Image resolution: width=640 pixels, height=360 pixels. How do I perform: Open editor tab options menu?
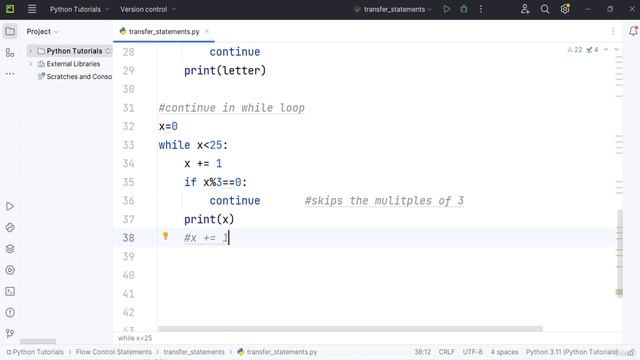tap(613, 31)
